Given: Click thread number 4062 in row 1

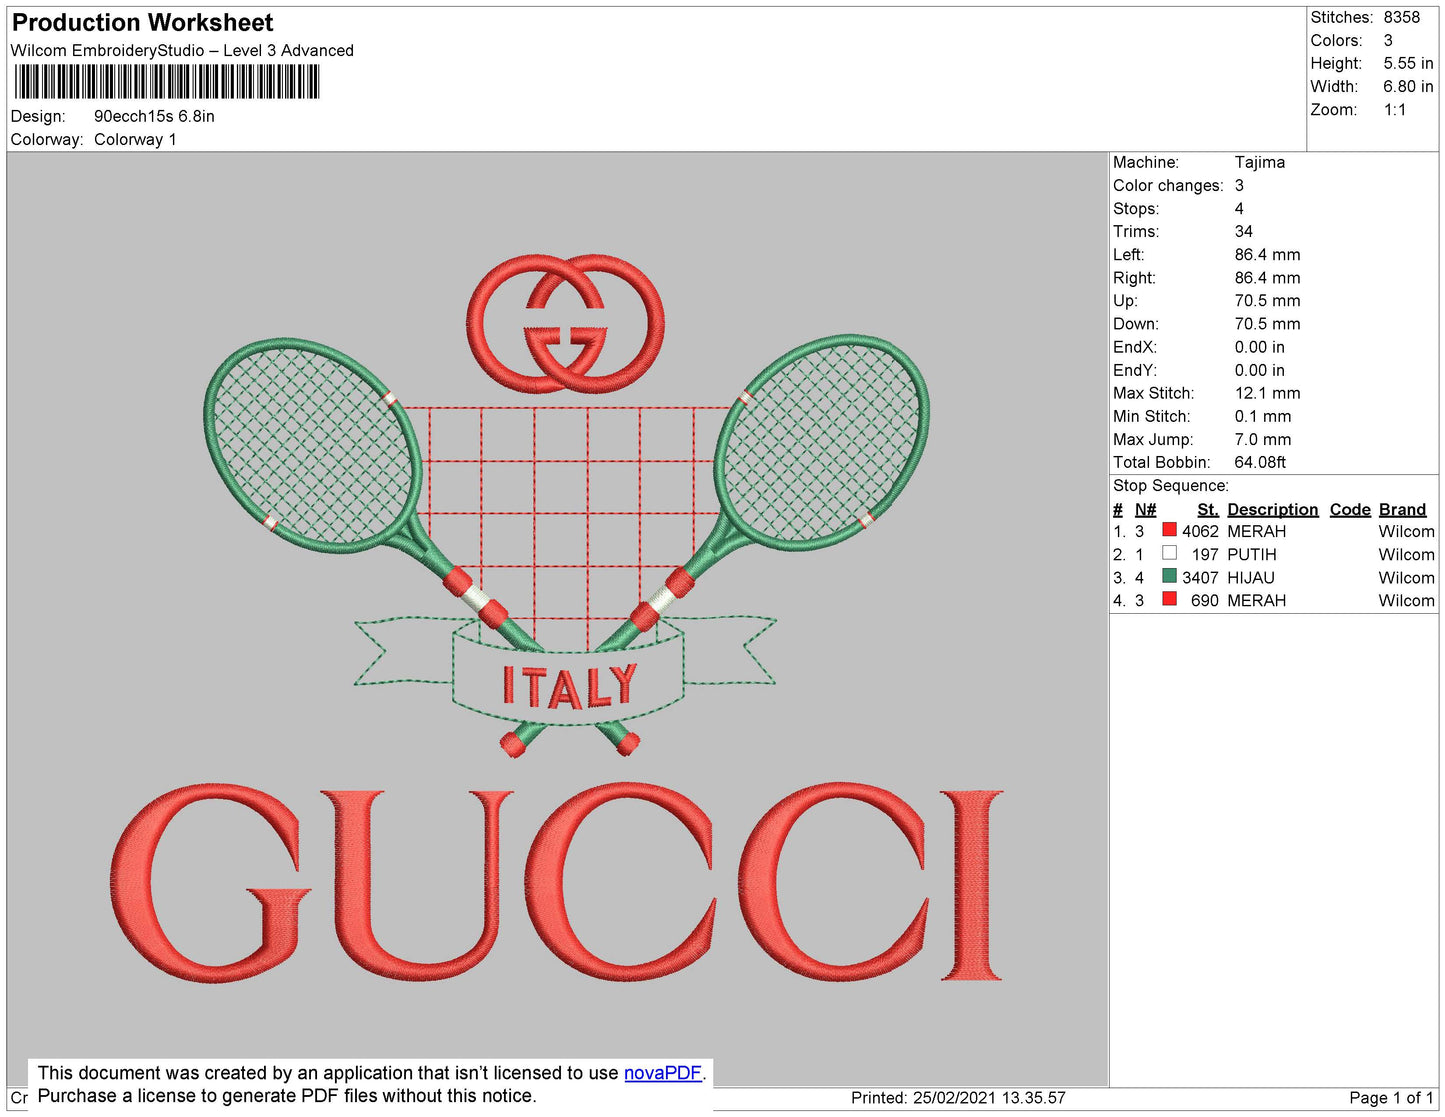Looking at the screenshot, I should [1200, 531].
